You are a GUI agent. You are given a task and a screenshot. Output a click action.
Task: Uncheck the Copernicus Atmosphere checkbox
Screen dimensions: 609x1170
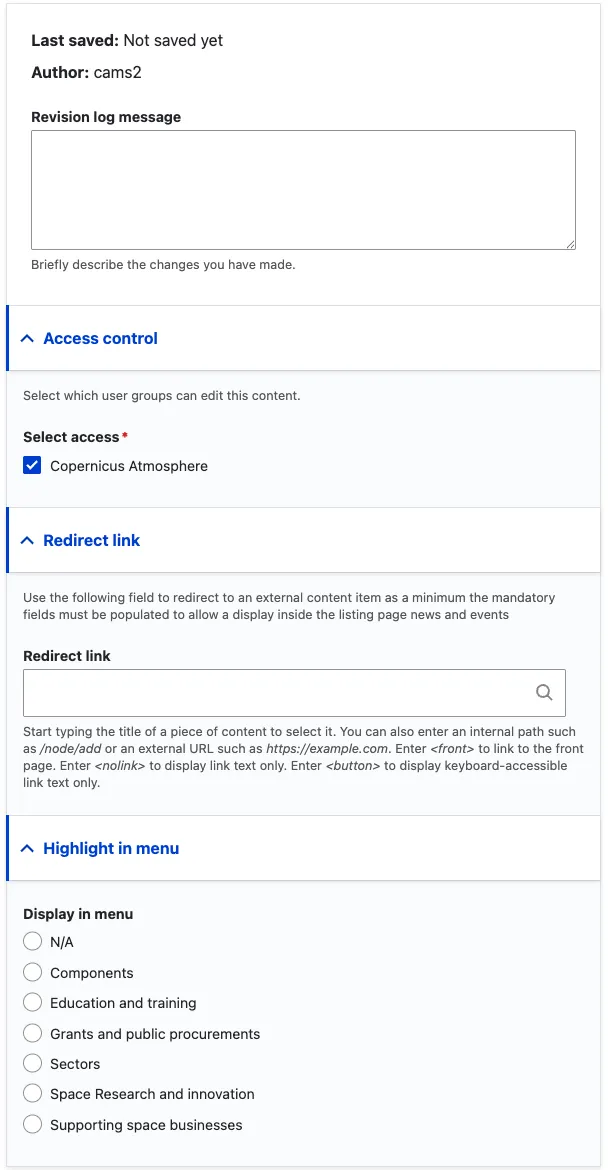pos(32,466)
